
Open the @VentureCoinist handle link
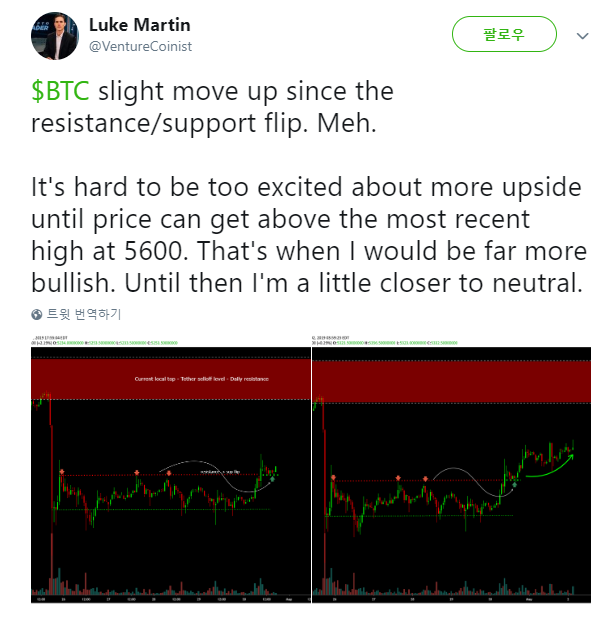pos(140,47)
